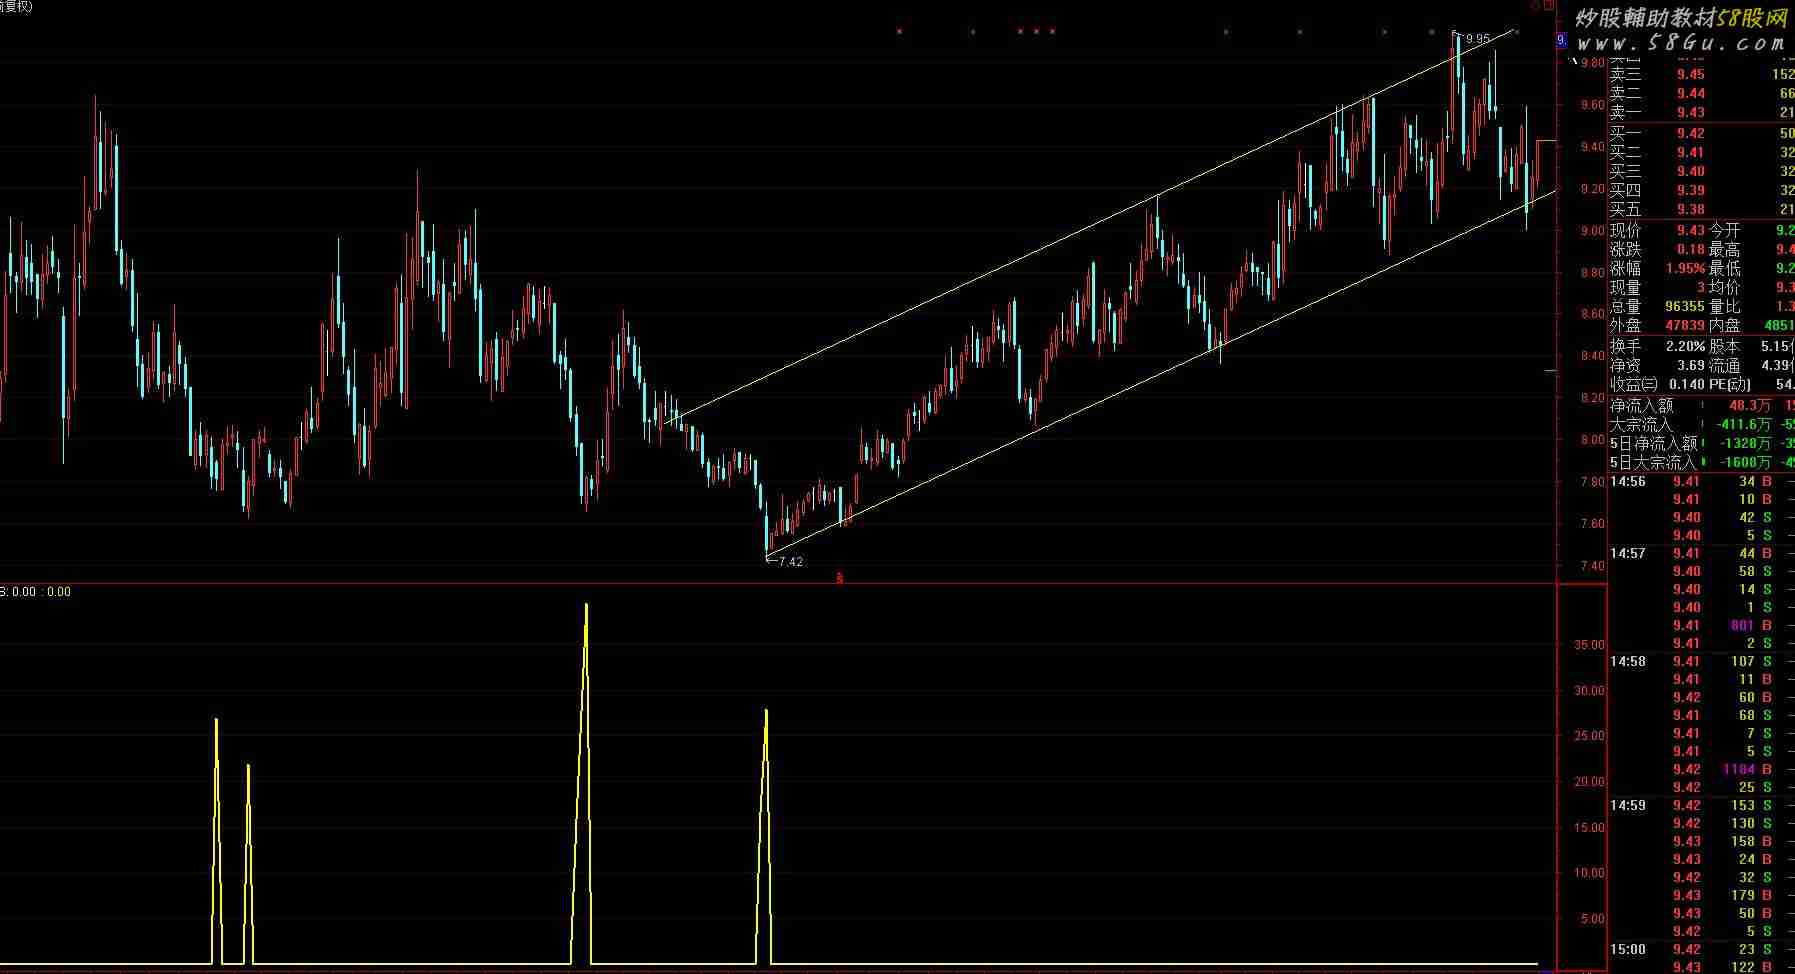The width and height of the screenshot is (1795, 974).
Task: Click the 14:56 tick timestamp
Action: point(1628,481)
